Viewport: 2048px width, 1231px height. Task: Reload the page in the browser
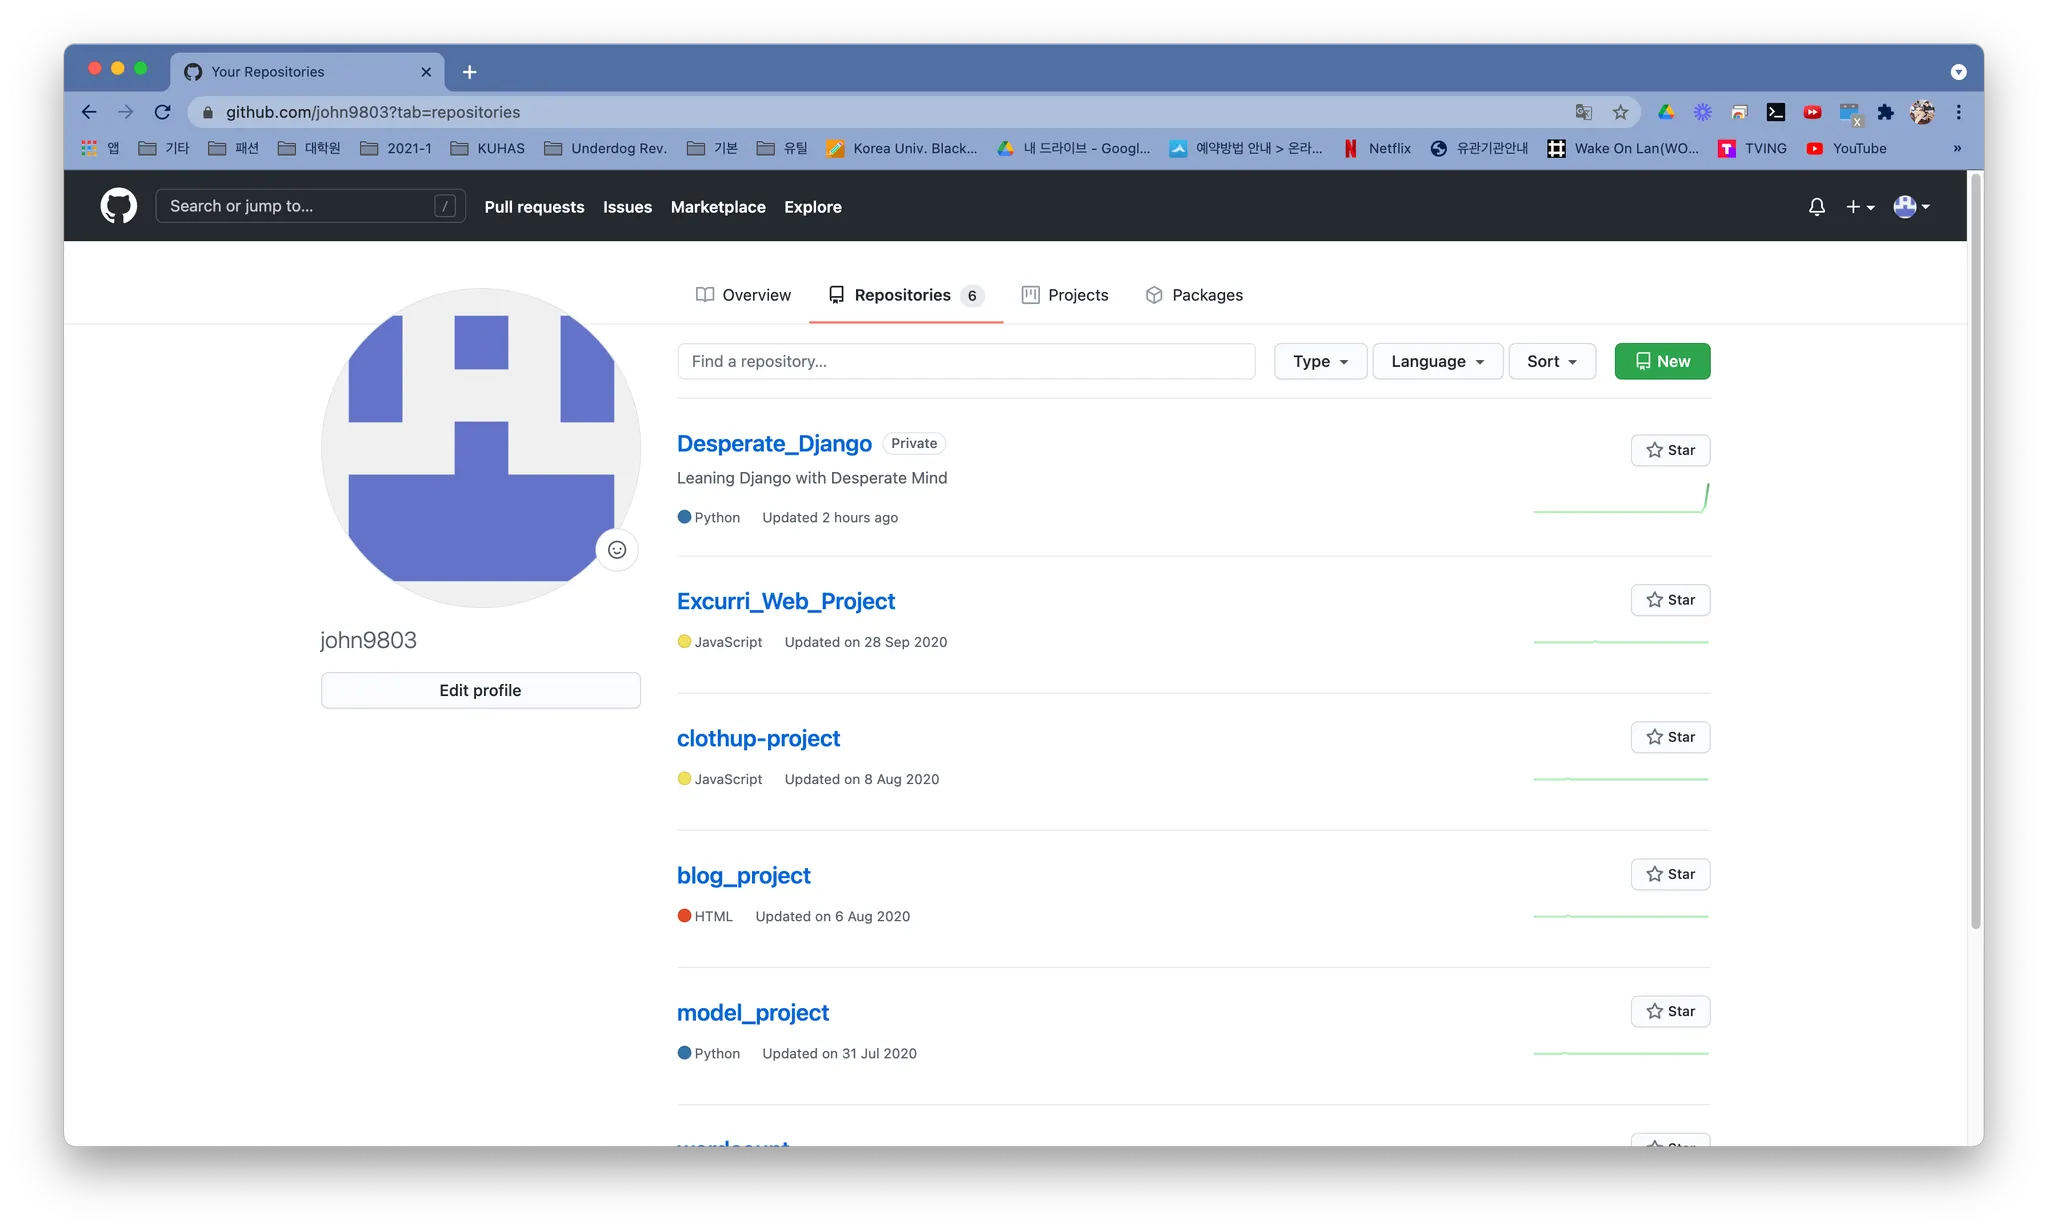pos(163,112)
